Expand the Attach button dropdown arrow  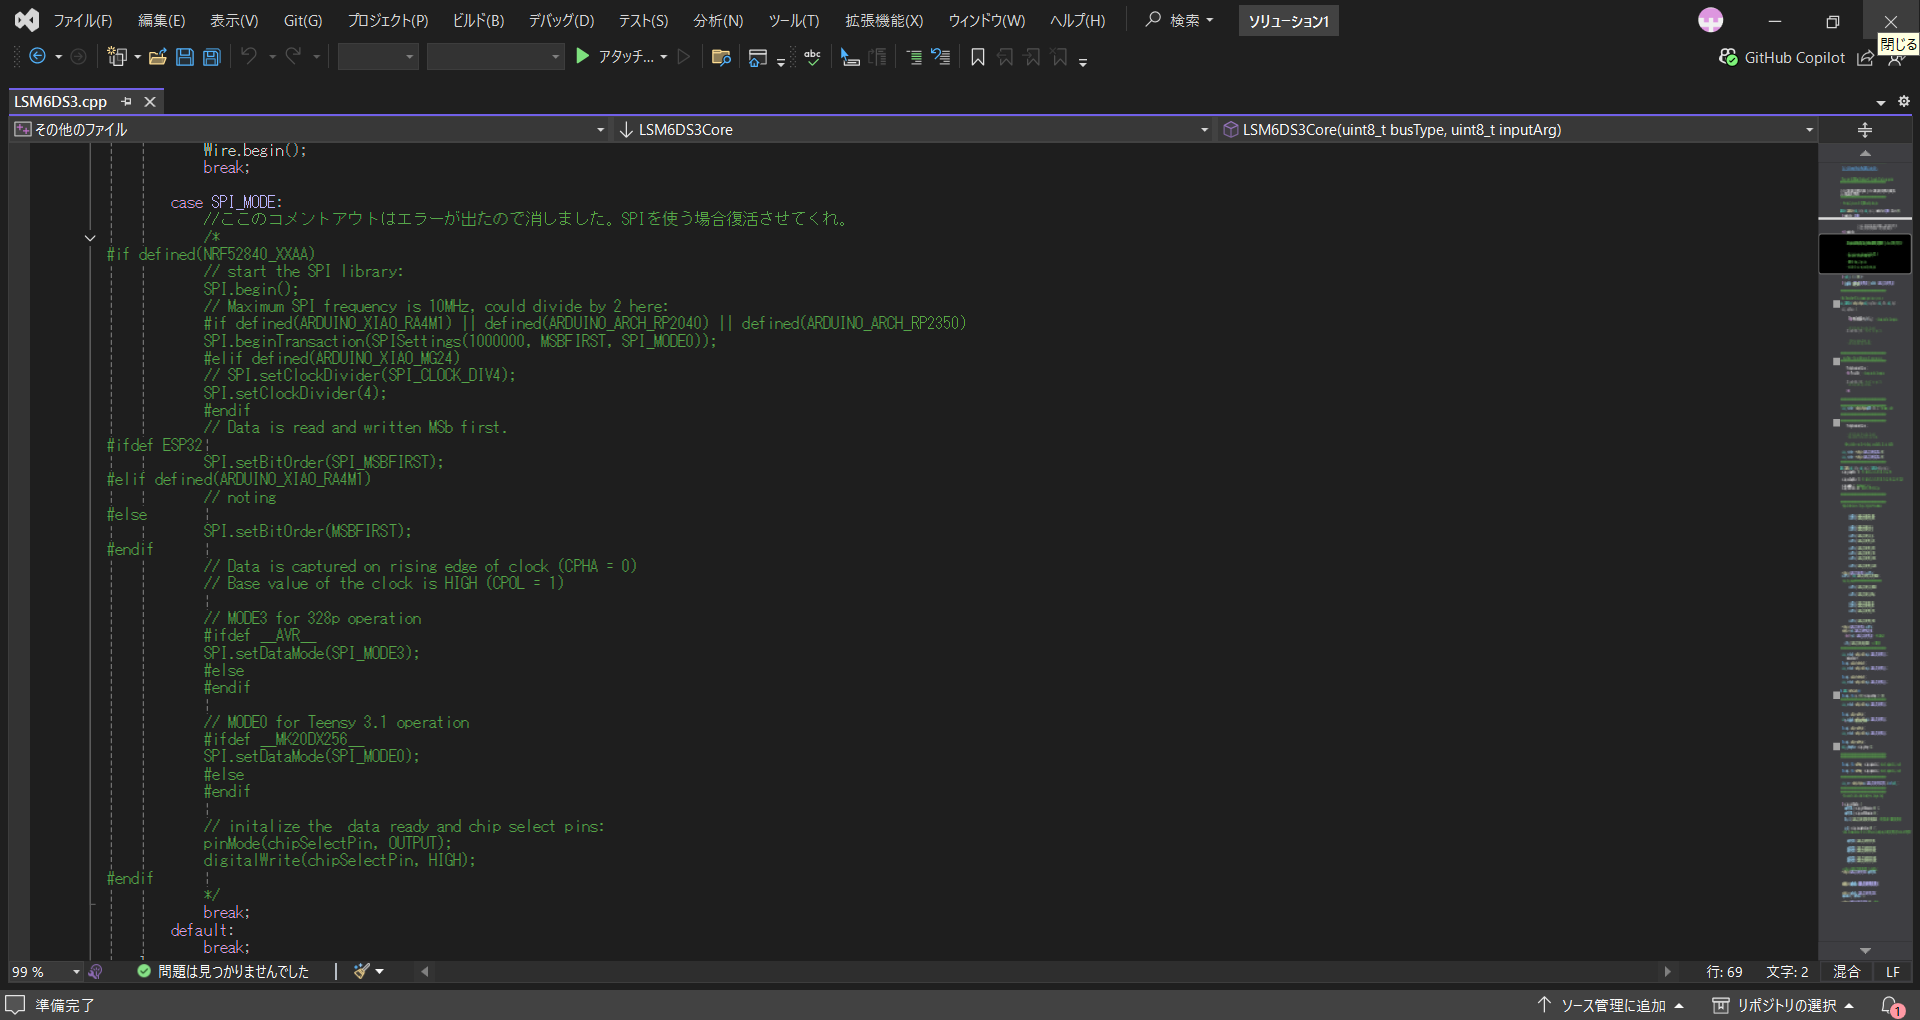tap(664, 57)
